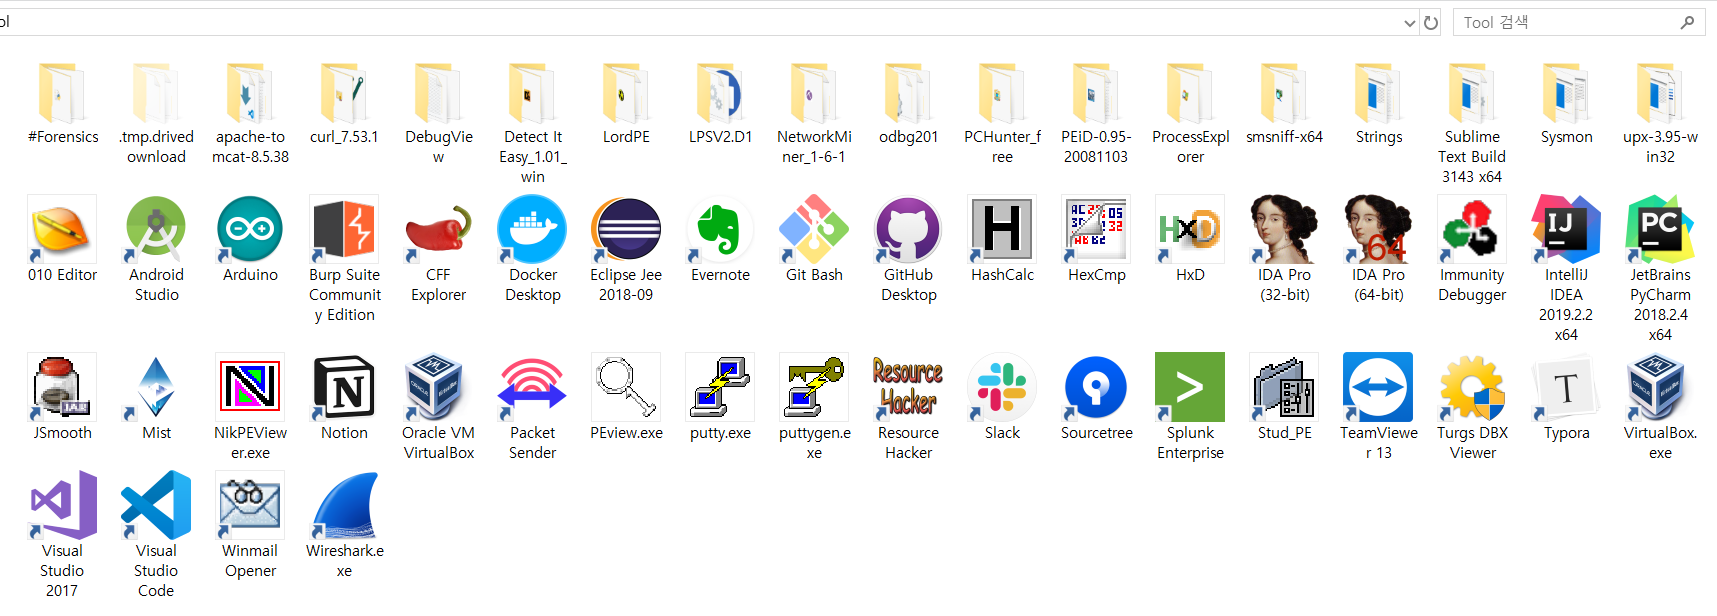This screenshot has width=1717, height=616.
Task: Open the 010 Editor shortcut
Action: tap(62, 229)
